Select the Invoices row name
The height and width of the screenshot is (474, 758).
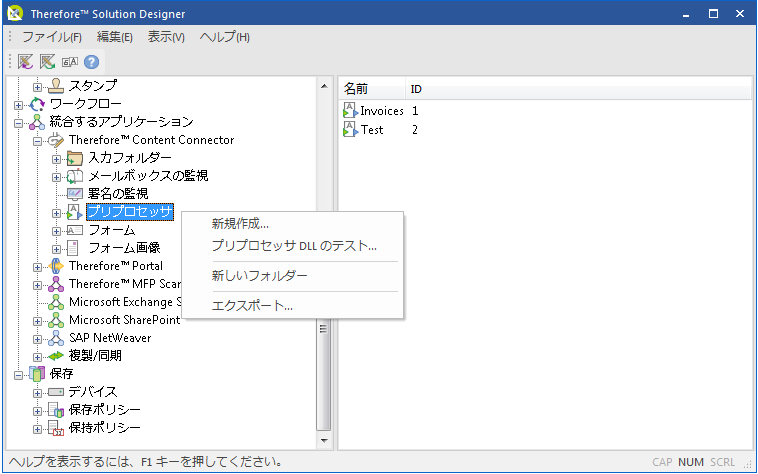382,111
